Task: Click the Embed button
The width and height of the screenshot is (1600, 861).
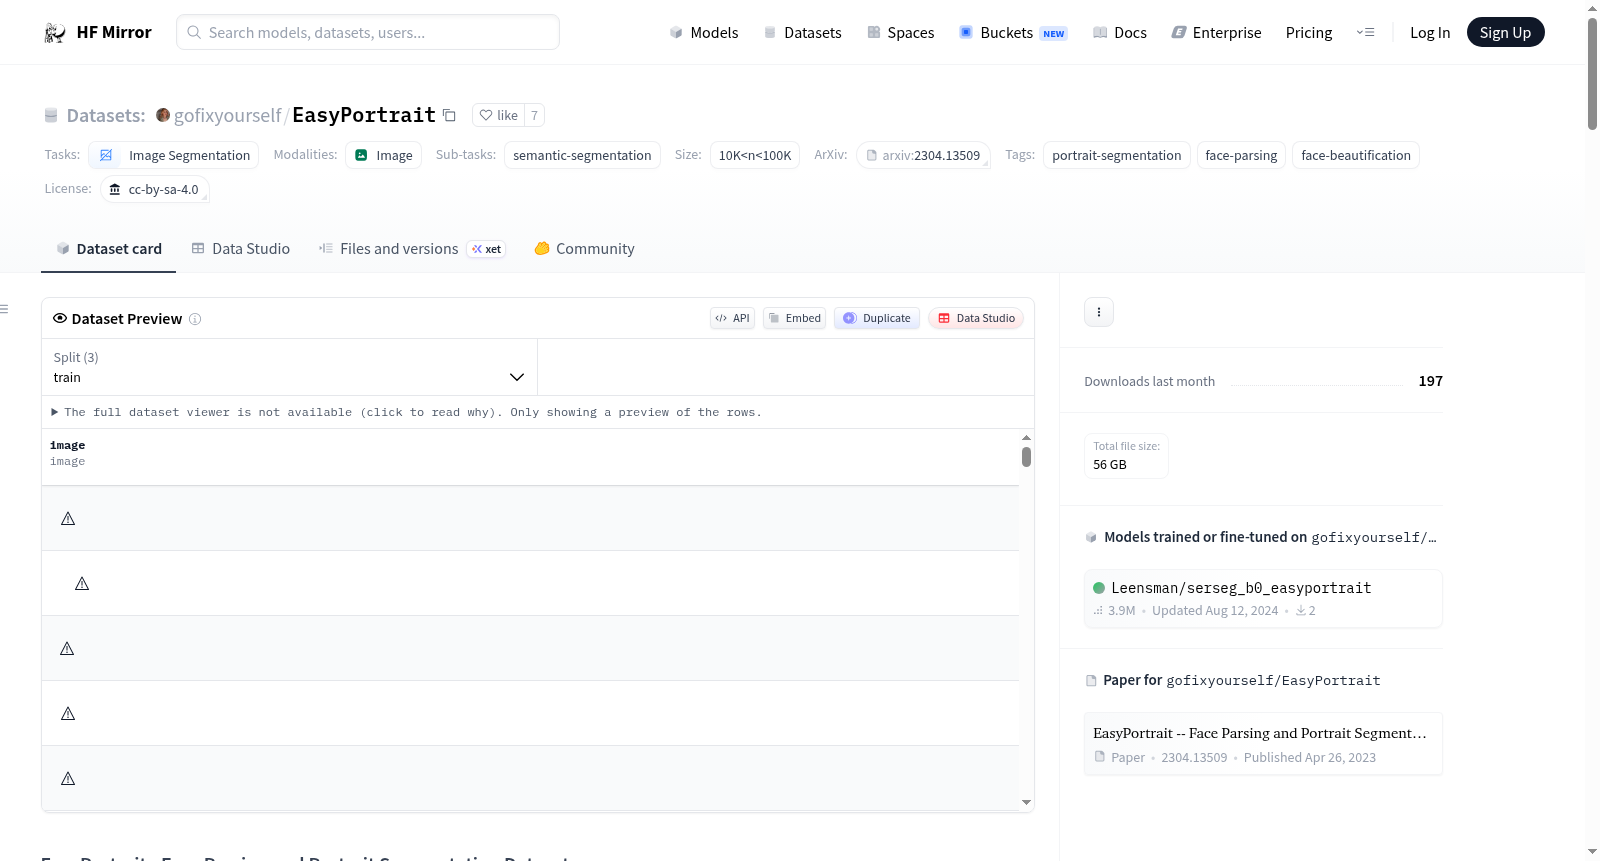Action: (x=795, y=318)
